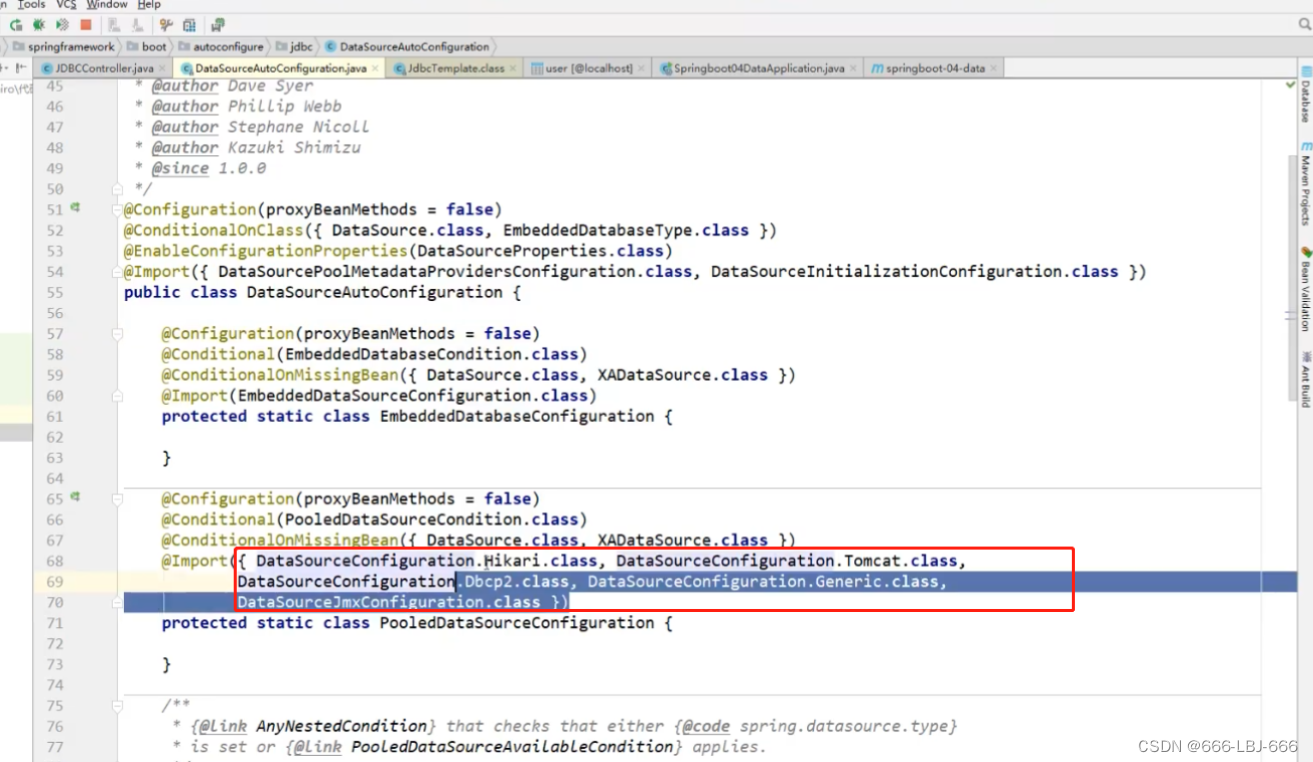The width and height of the screenshot is (1313, 762).
Task: Click line number 69 in gutter
Action: [54, 581]
